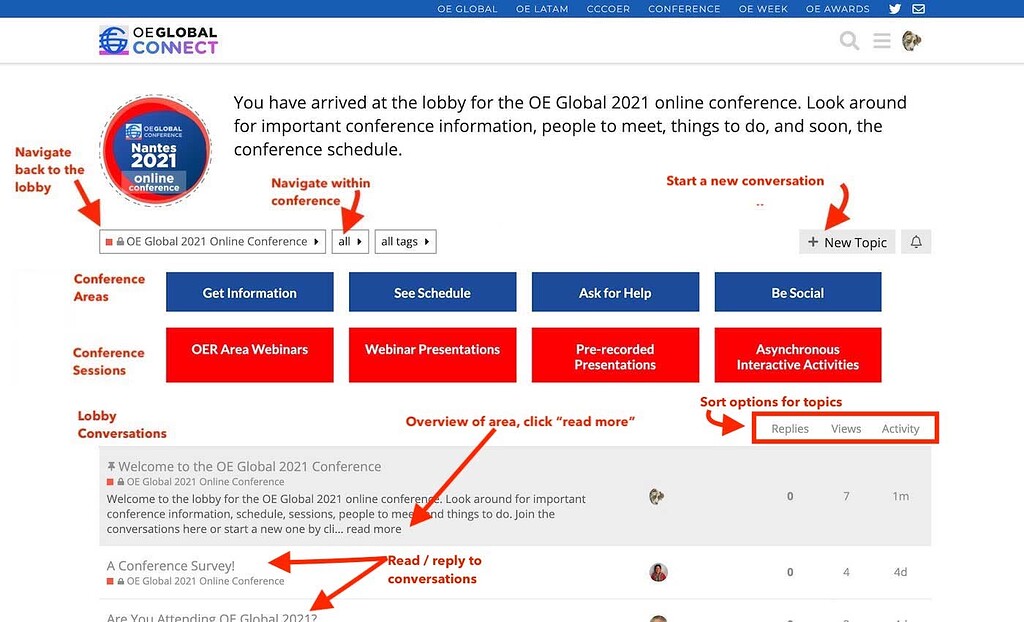1024x622 pixels.
Task: Click the OE Global Connect logo
Action: point(157,40)
